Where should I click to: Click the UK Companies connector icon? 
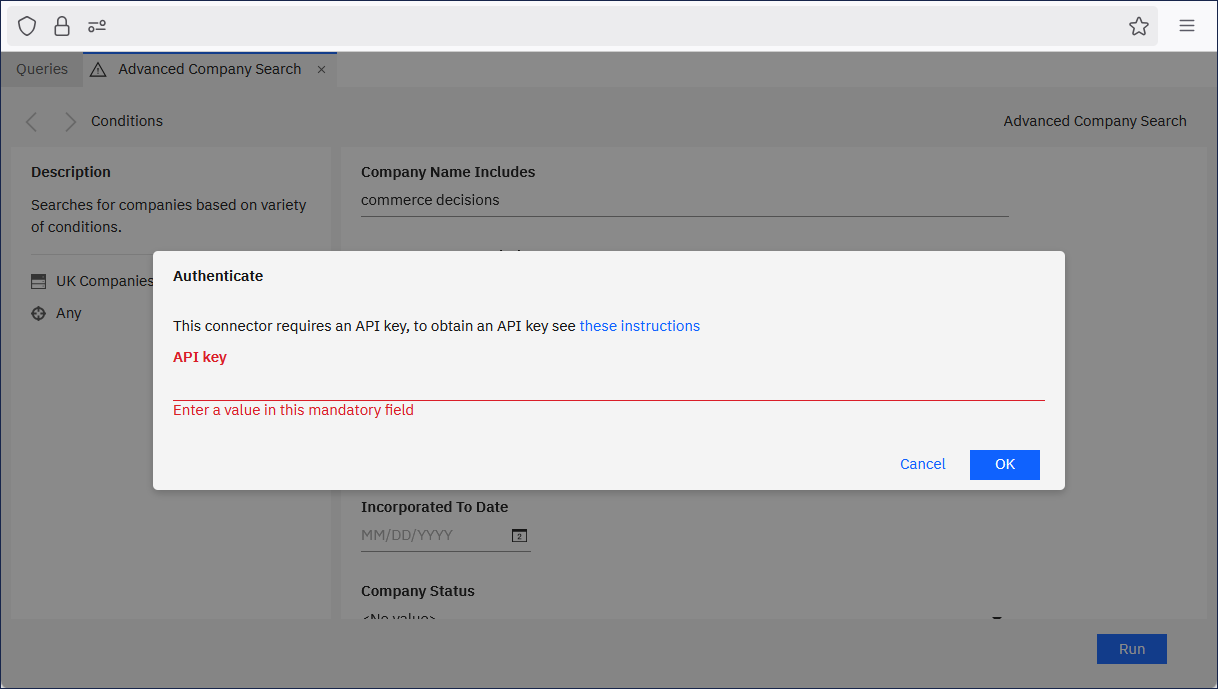[39, 282]
